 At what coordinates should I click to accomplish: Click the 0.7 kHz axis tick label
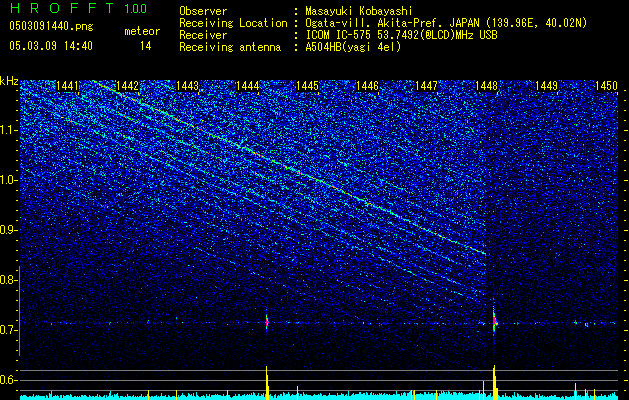(x=7, y=330)
